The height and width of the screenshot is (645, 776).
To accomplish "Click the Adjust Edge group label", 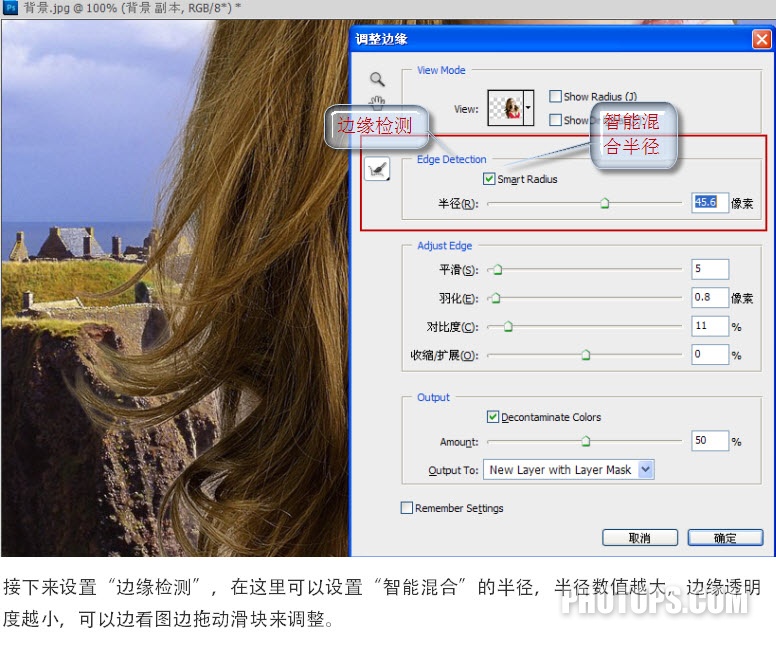I will (x=444, y=246).
